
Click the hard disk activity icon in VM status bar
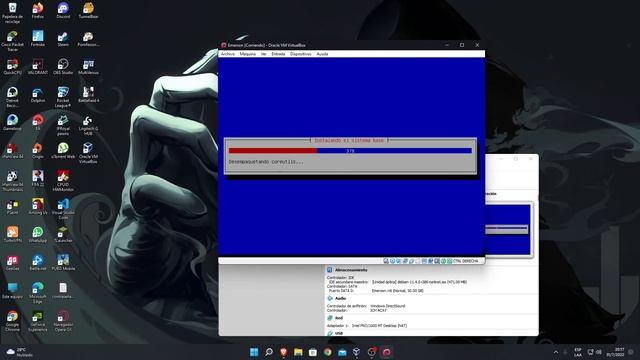(x=386, y=261)
